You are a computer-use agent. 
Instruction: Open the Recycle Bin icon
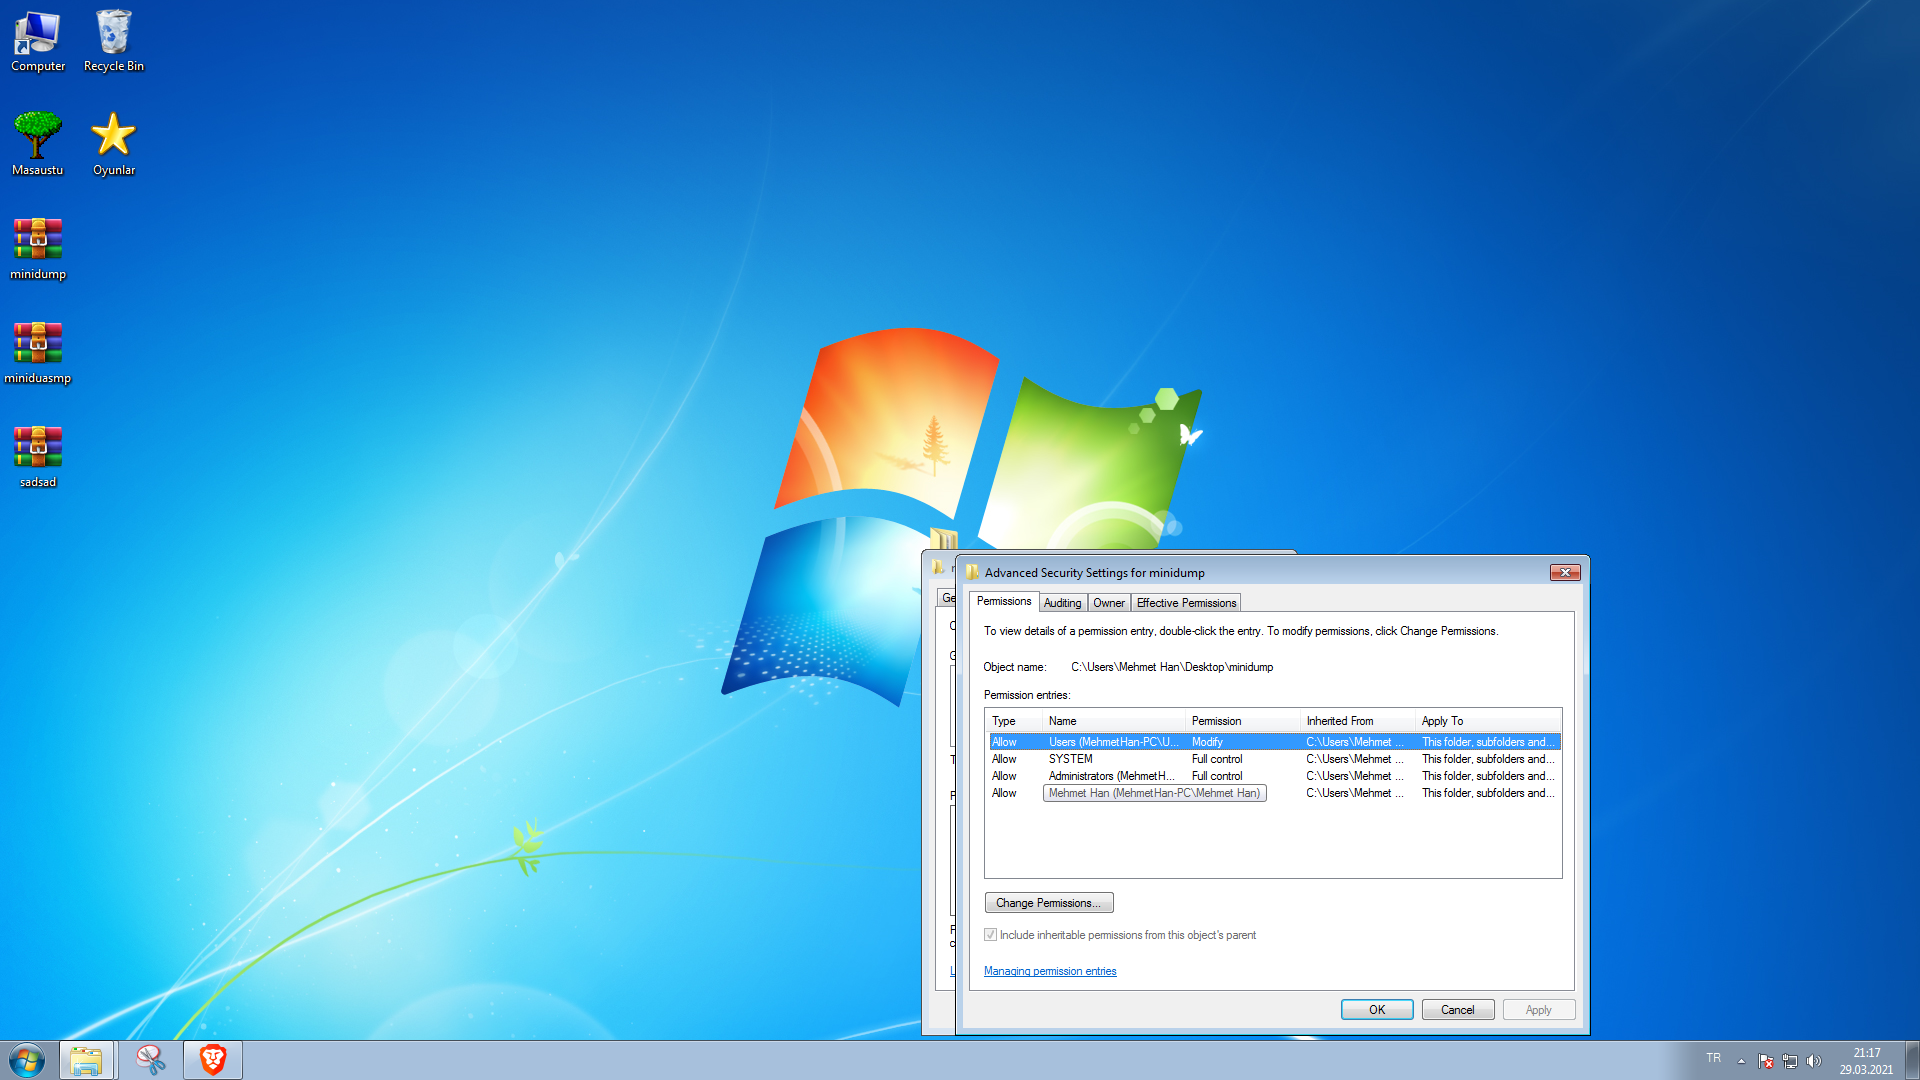[113, 40]
